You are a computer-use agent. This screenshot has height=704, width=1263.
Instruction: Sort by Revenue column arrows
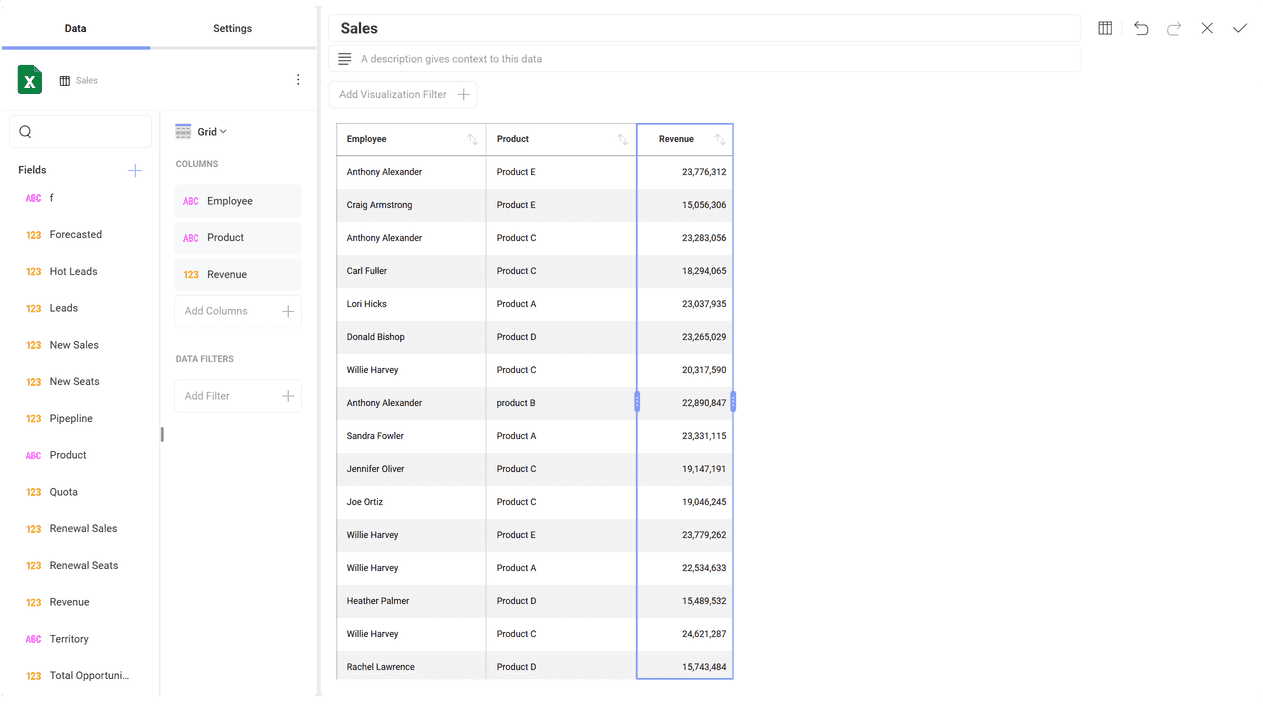coord(720,140)
